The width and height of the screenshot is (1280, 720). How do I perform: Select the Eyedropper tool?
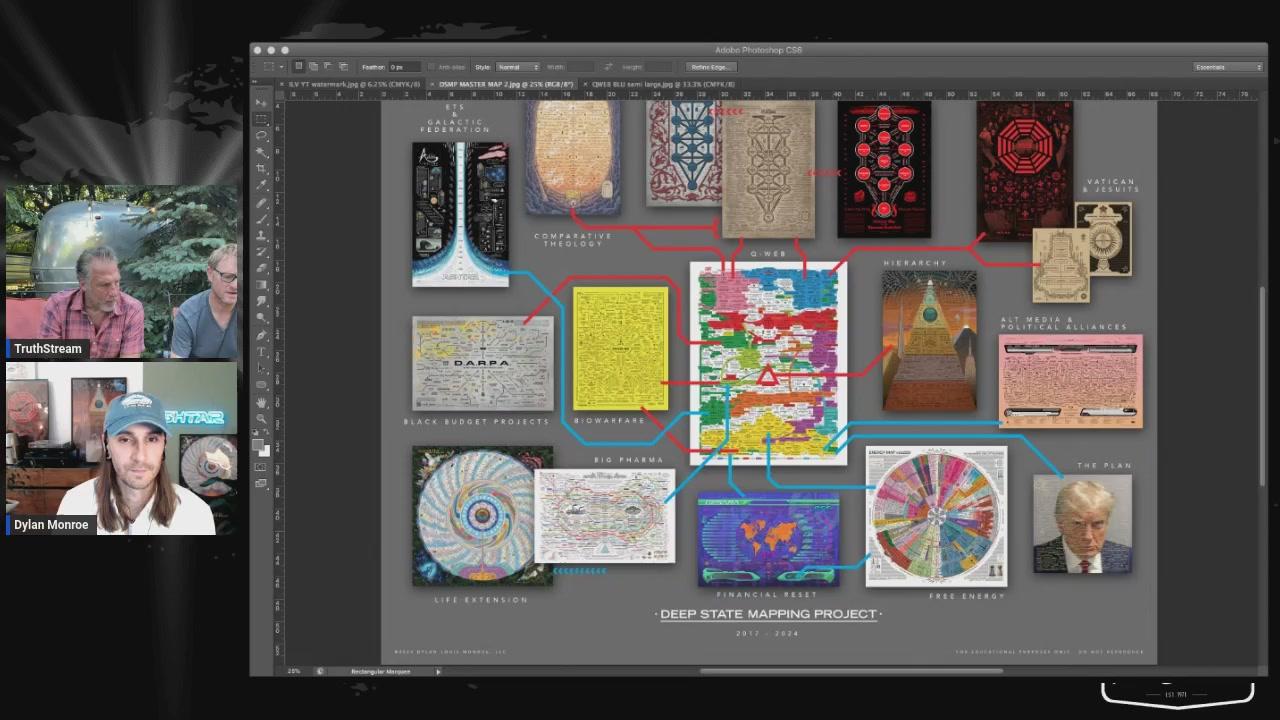261,186
